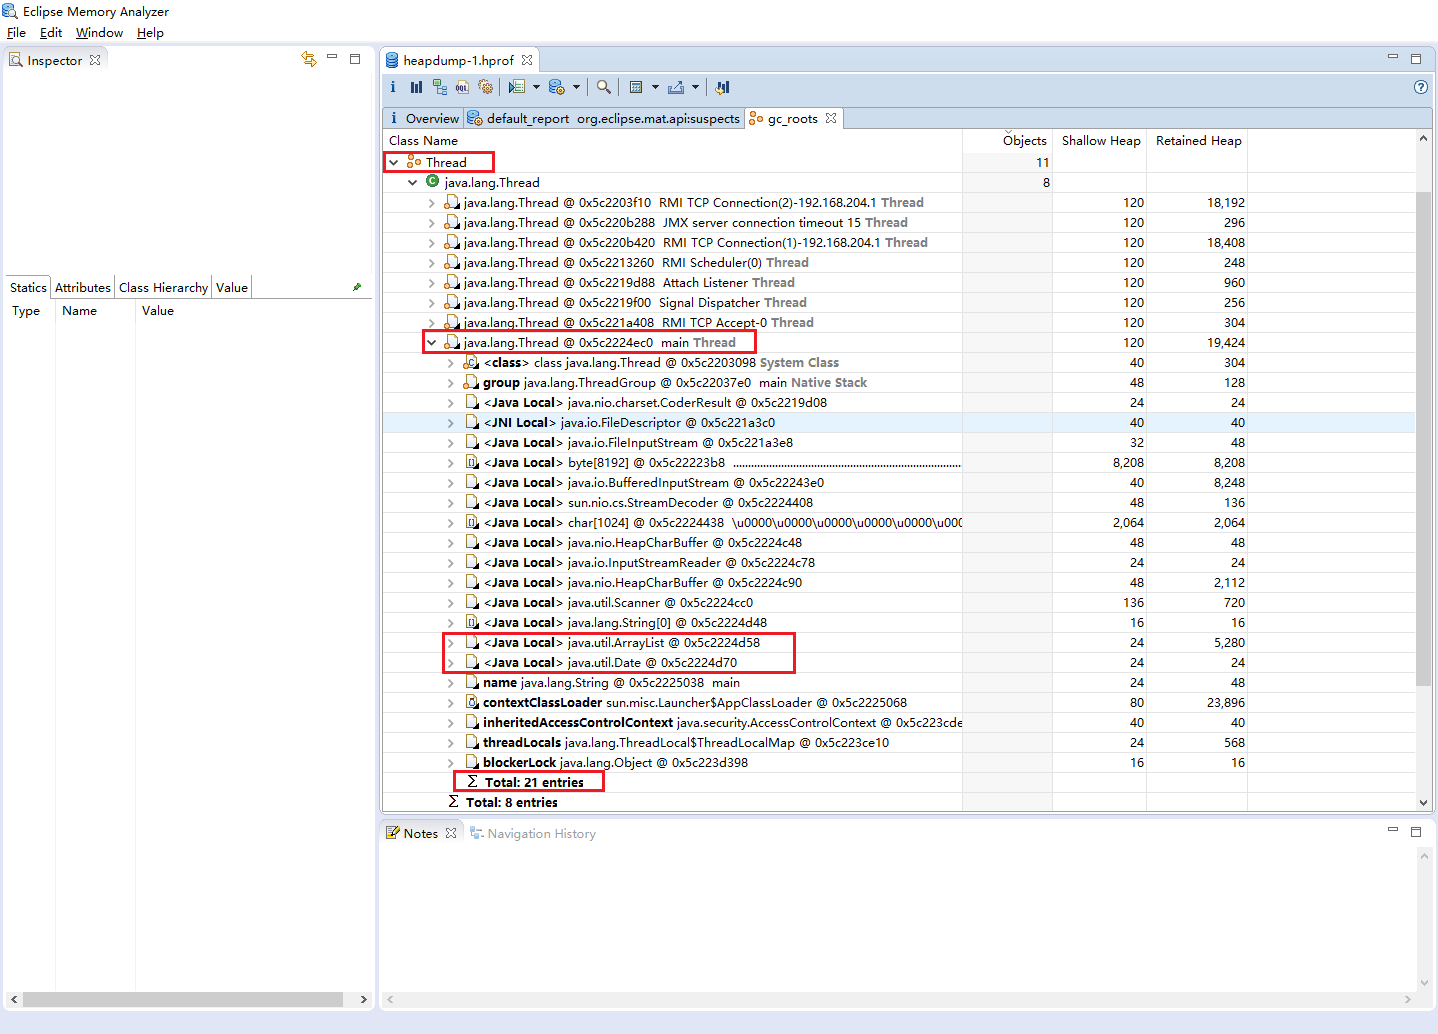
Task: Open the Thread Overview gear icon
Action: click(486, 87)
